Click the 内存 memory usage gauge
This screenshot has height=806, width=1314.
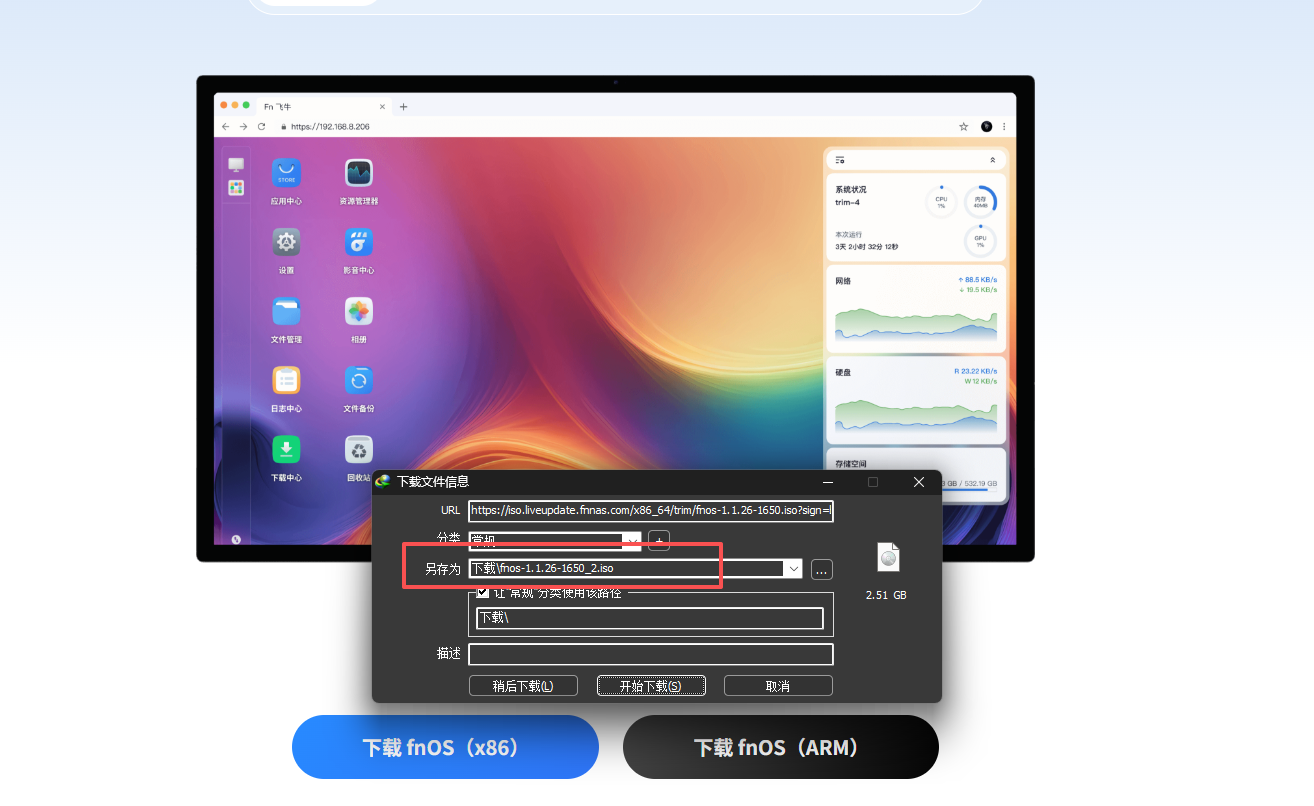click(x=981, y=201)
